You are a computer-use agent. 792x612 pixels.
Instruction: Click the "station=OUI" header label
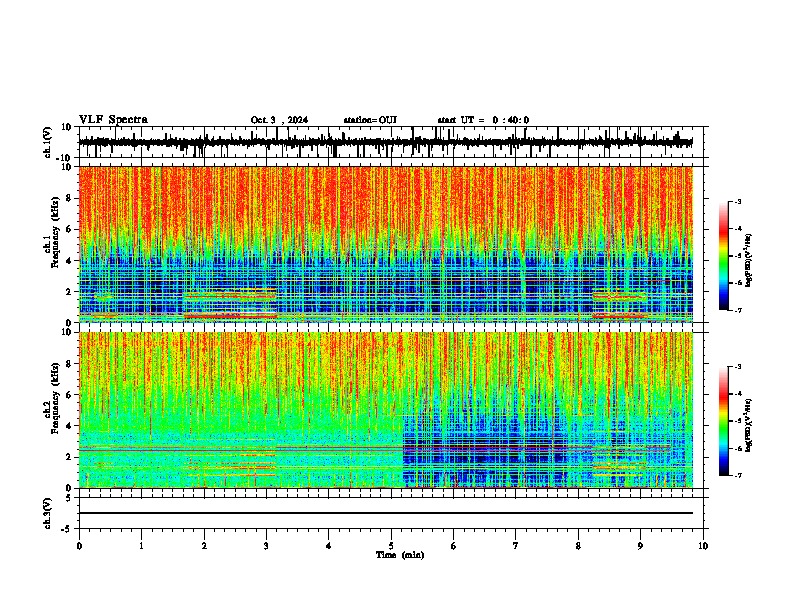point(370,120)
